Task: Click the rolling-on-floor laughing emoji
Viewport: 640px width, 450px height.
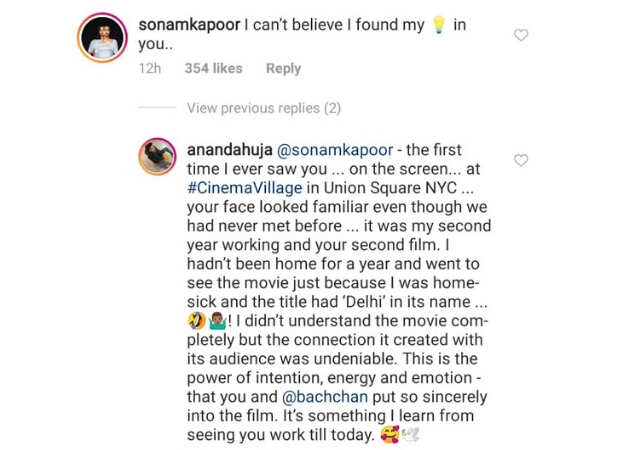Action: (x=196, y=321)
